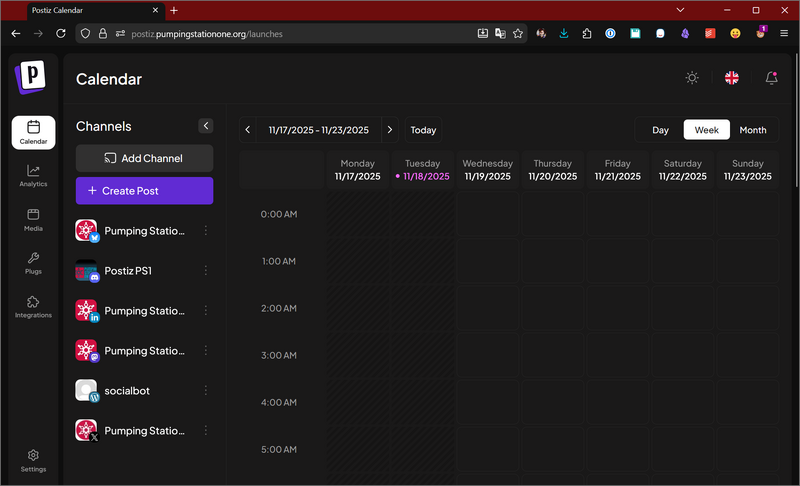Open the Integrations puzzle icon
The width and height of the screenshot is (800, 486).
coord(33,306)
